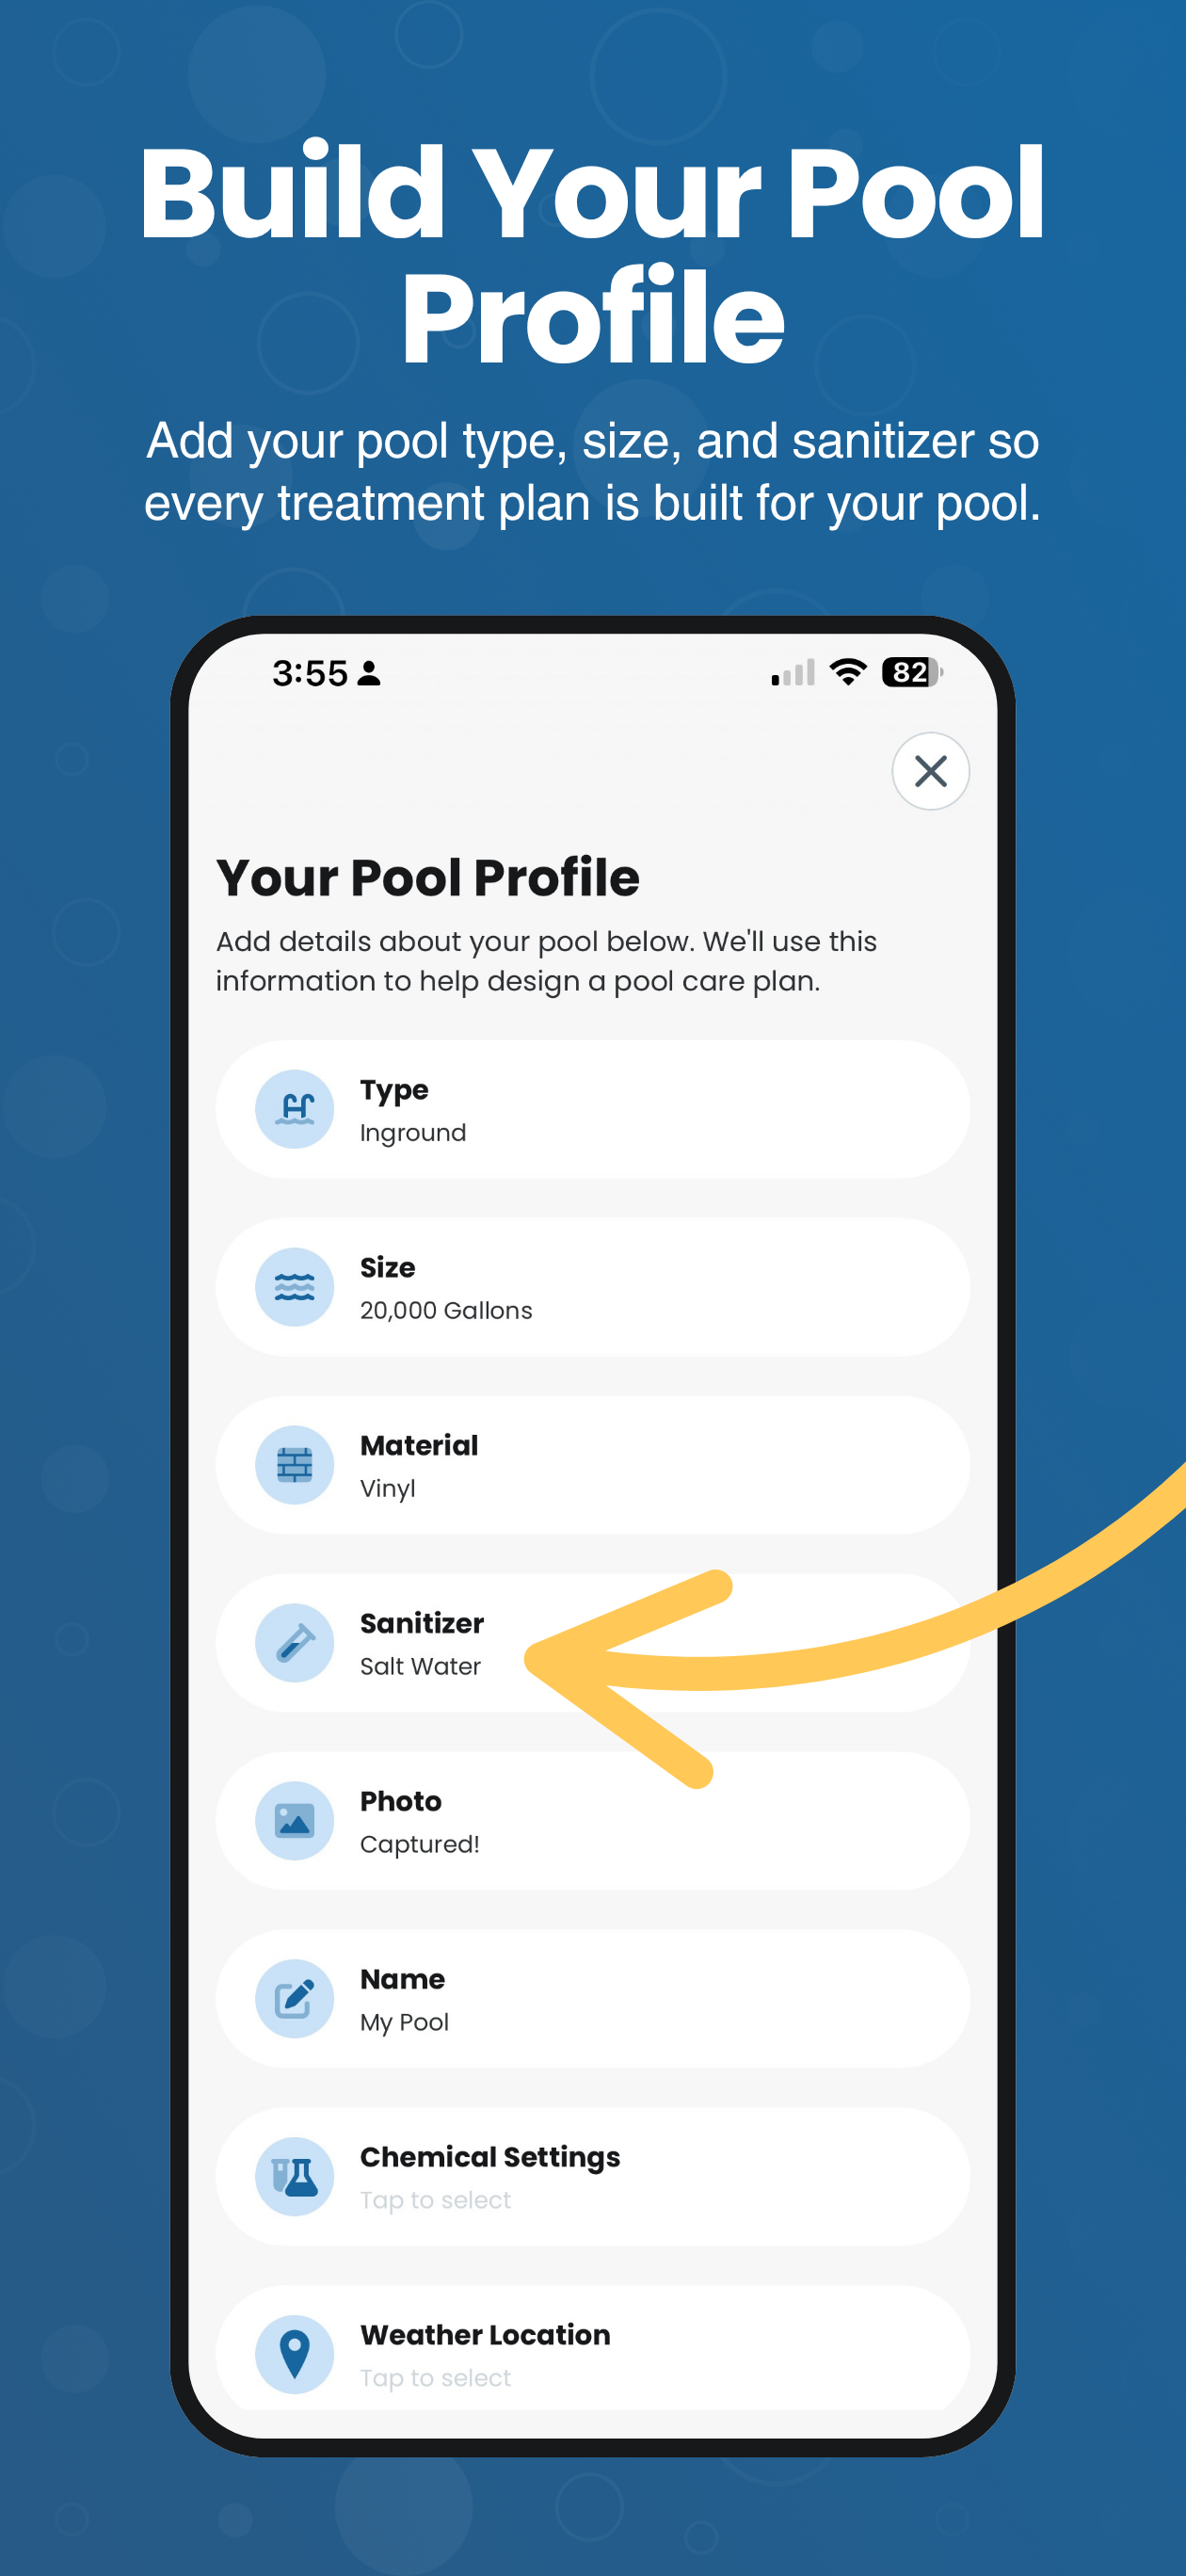Open the Photo row marked Captured!
Image resolution: width=1186 pixels, height=2576 pixels.
tap(592, 1821)
